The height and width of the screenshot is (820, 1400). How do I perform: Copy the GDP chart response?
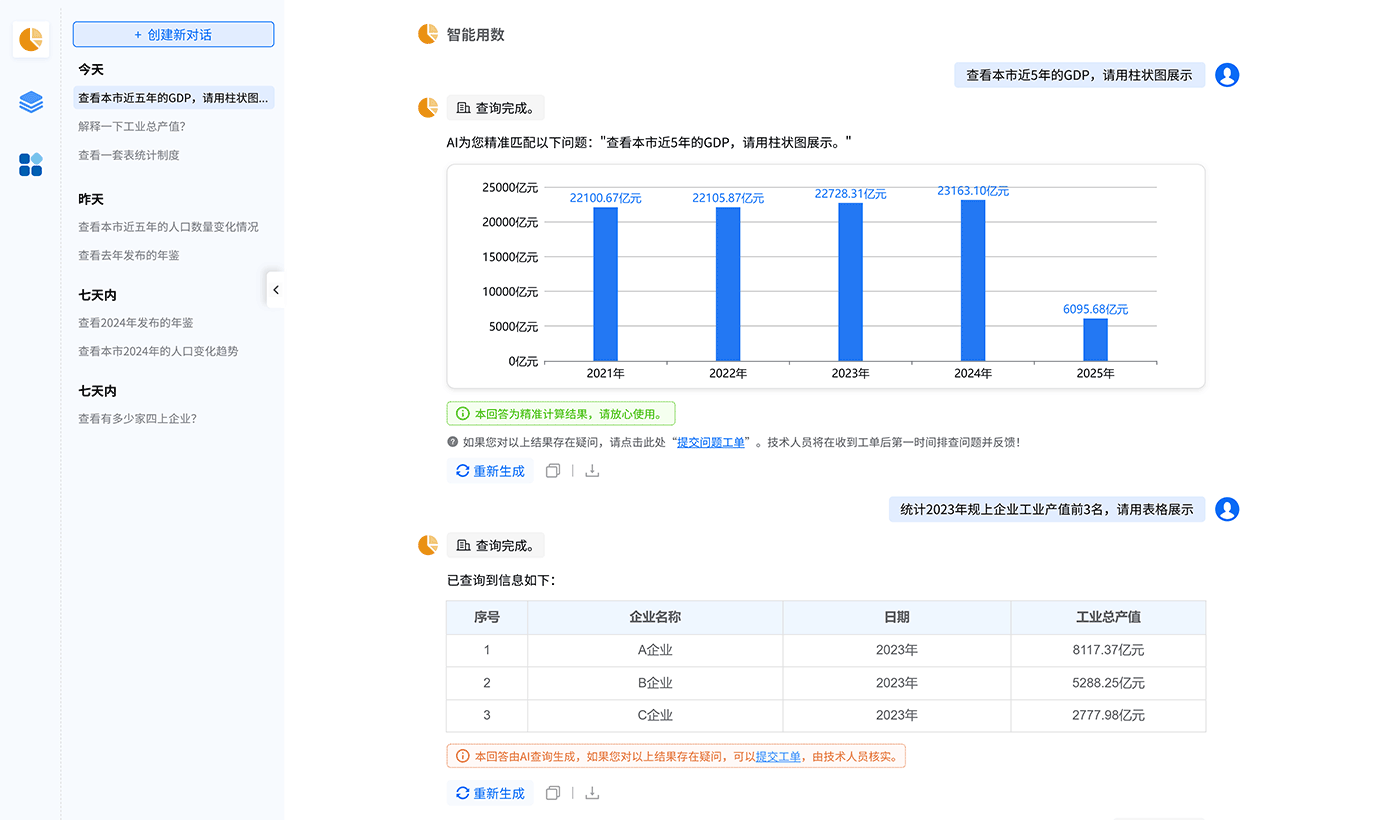(553, 470)
